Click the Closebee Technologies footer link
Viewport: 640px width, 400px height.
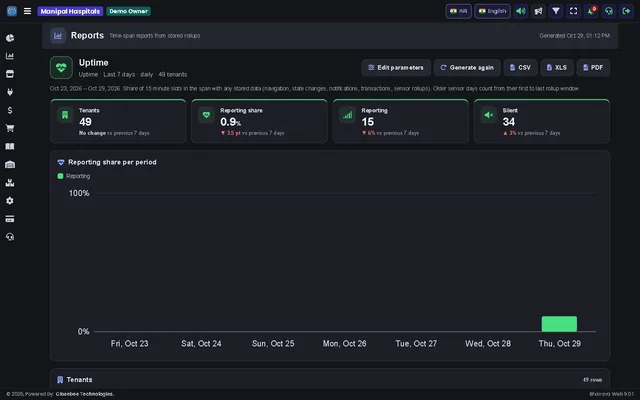click(x=85, y=394)
